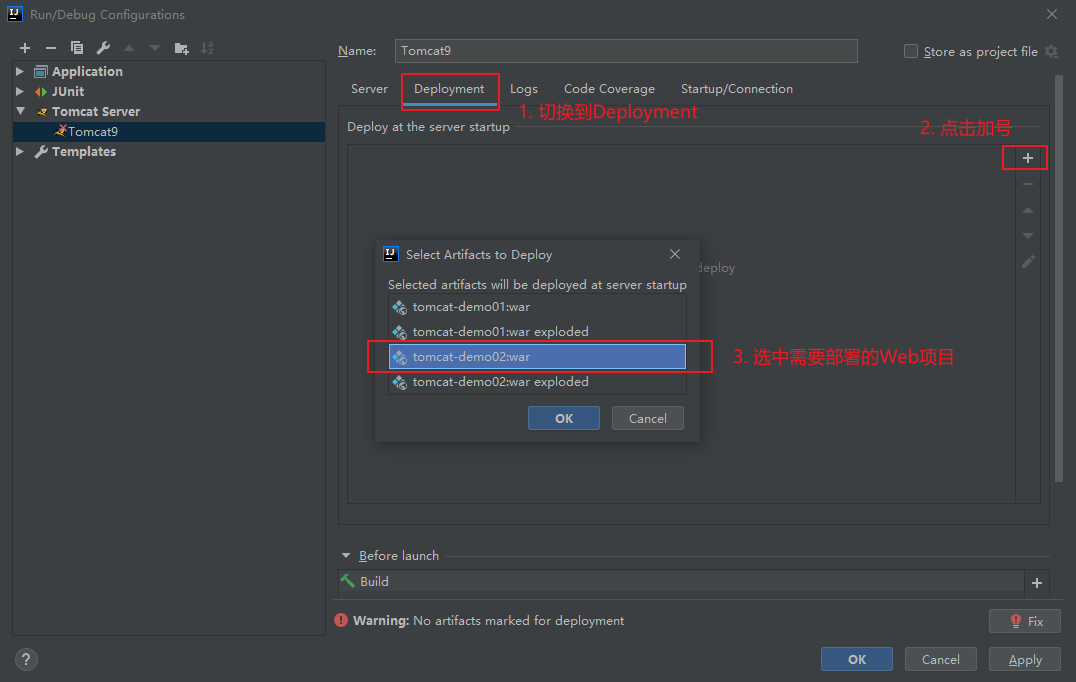Select the Tomcat Server tree item

point(169,111)
